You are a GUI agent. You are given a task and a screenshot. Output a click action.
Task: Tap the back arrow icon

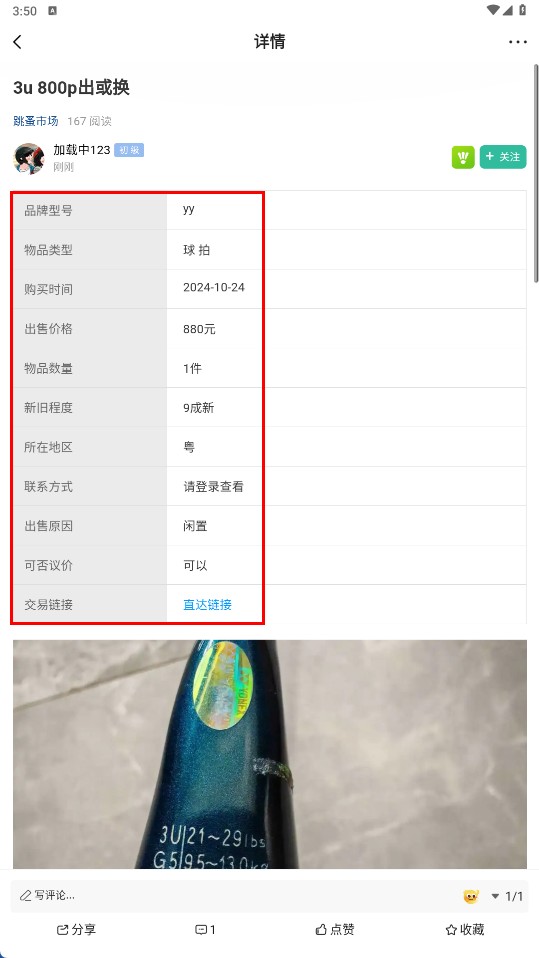[x=17, y=42]
